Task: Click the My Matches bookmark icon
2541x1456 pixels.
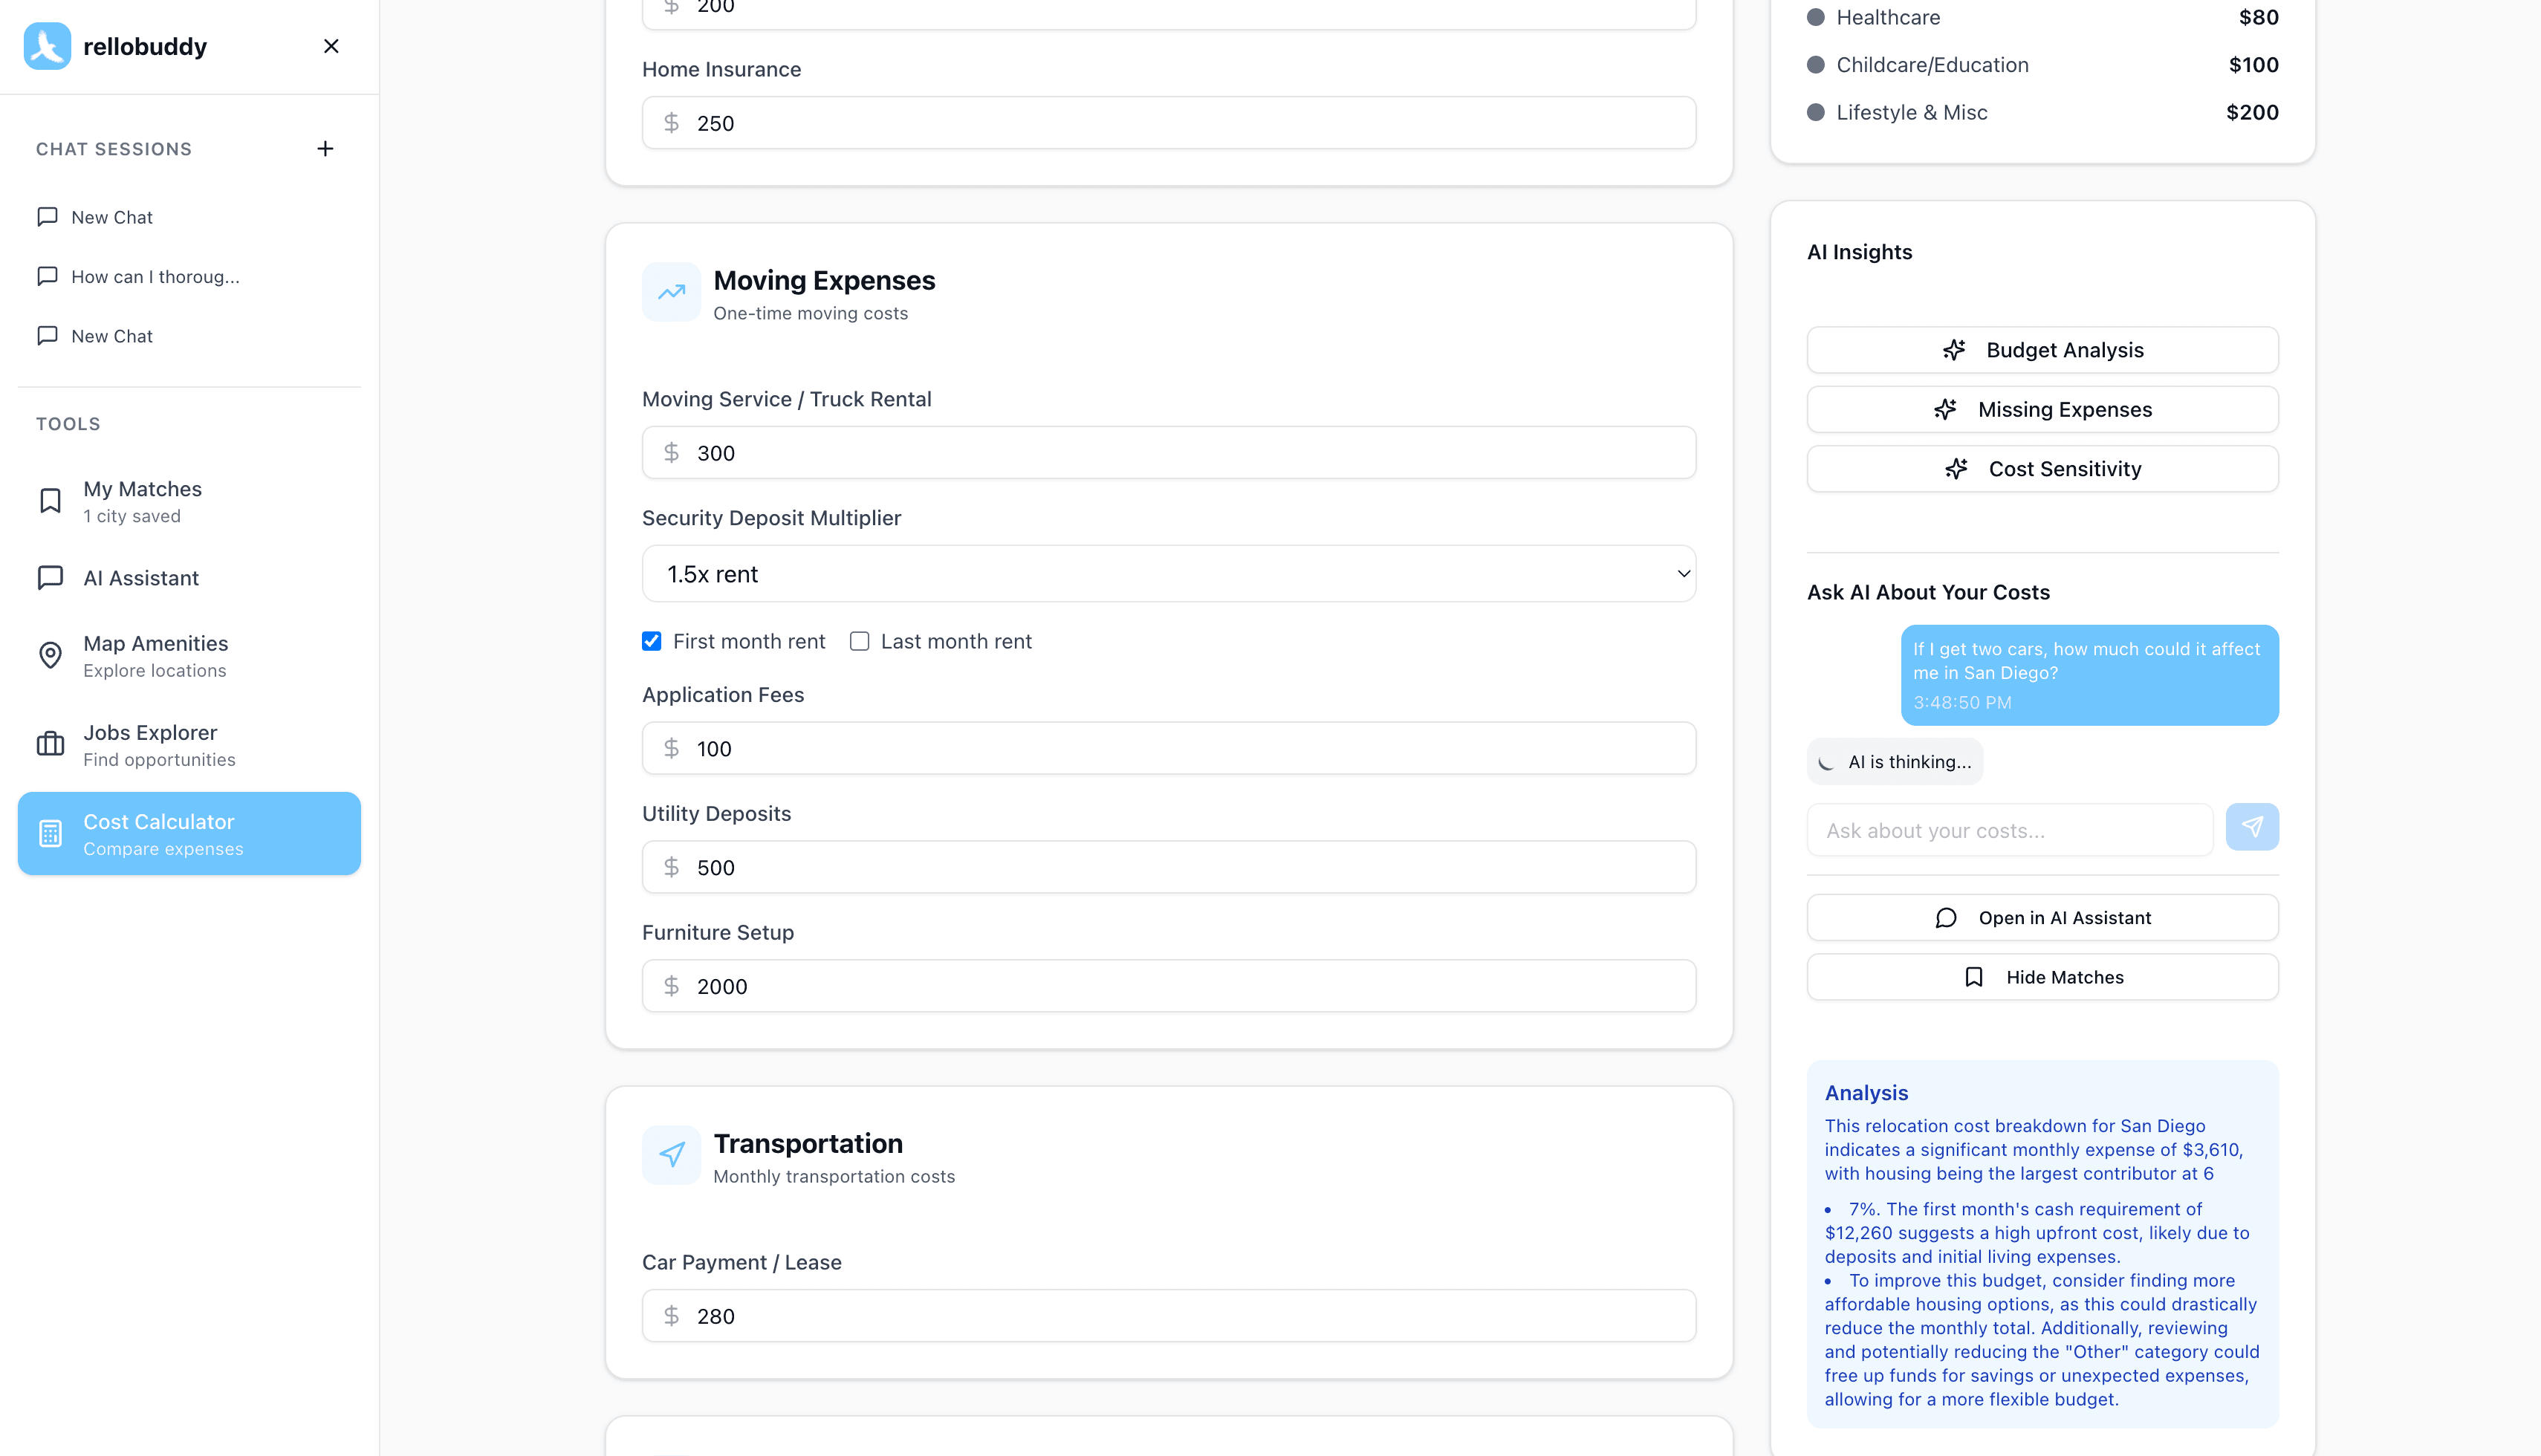Action: point(50,501)
